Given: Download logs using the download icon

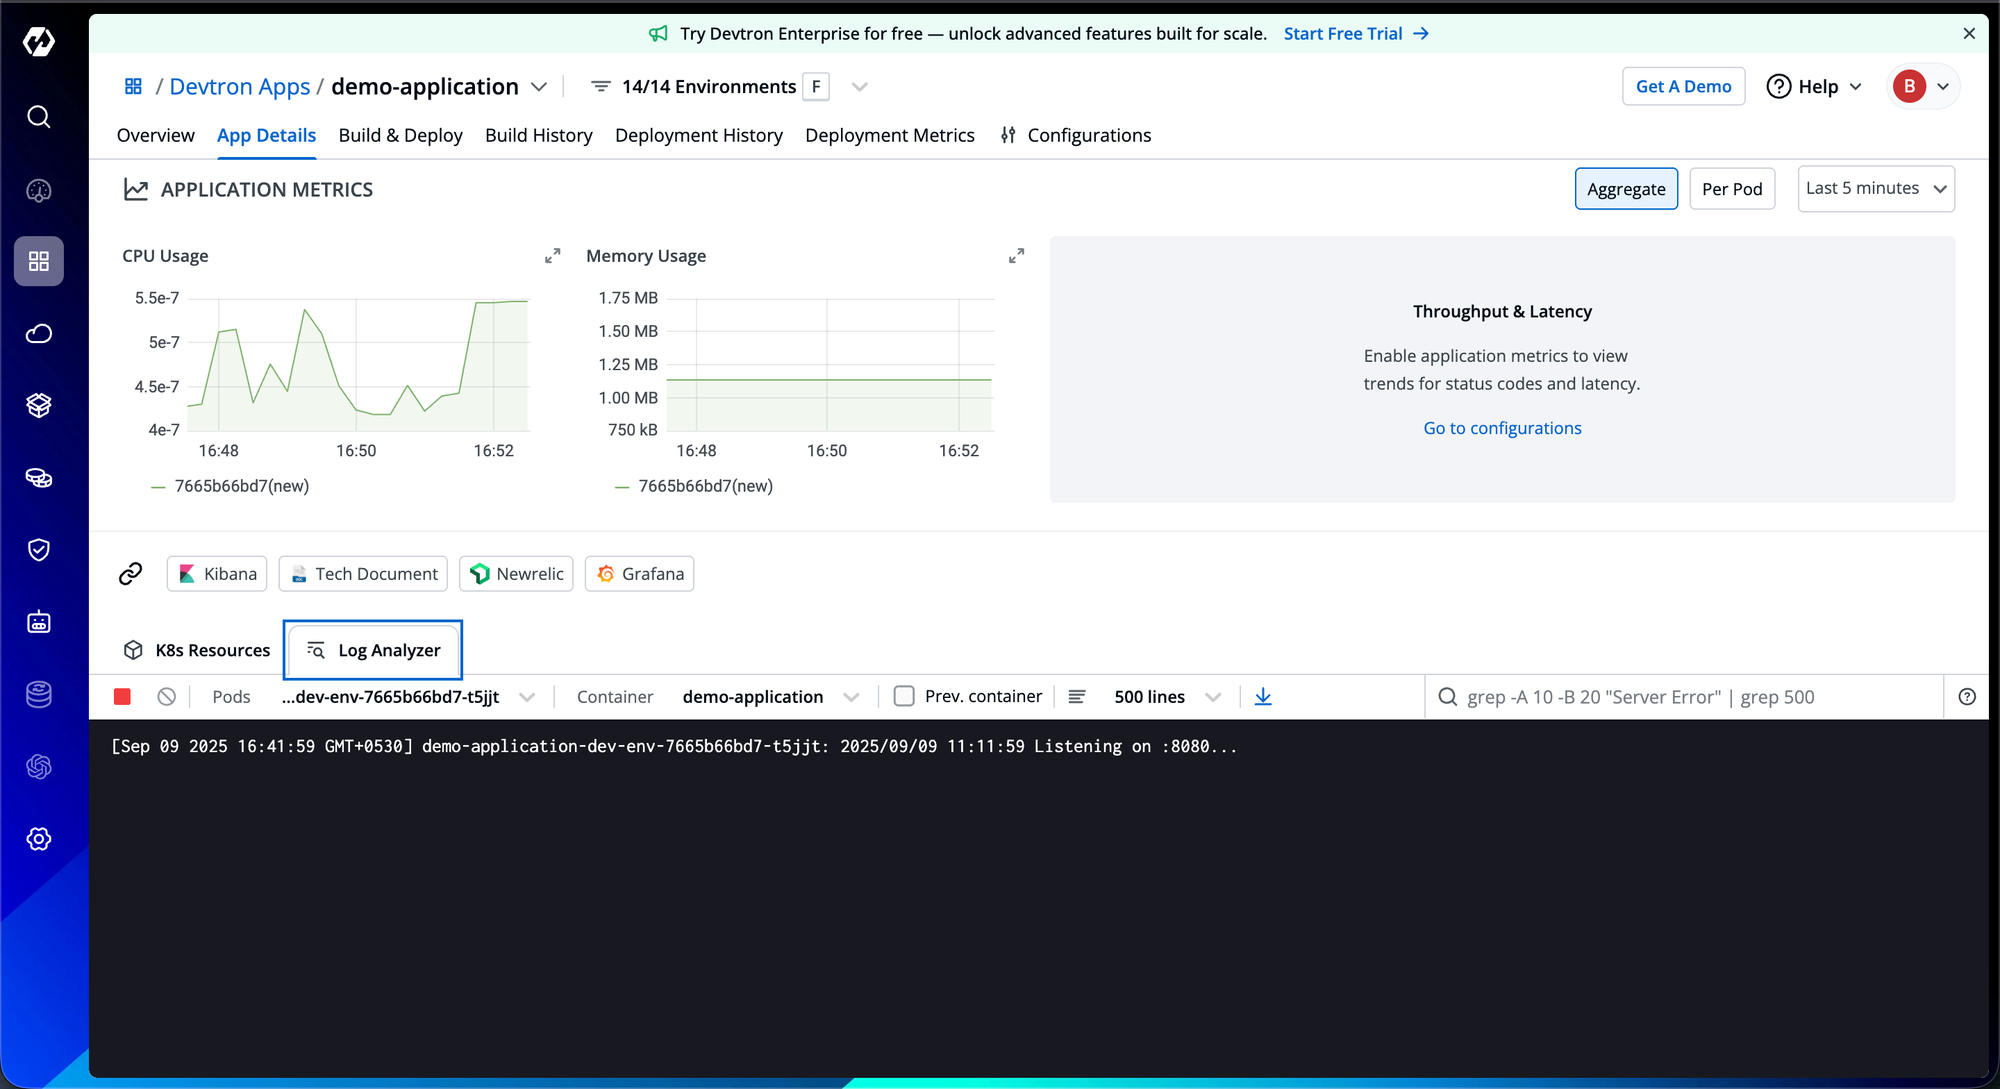Looking at the screenshot, I should pyautogui.click(x=1263, y=697).
